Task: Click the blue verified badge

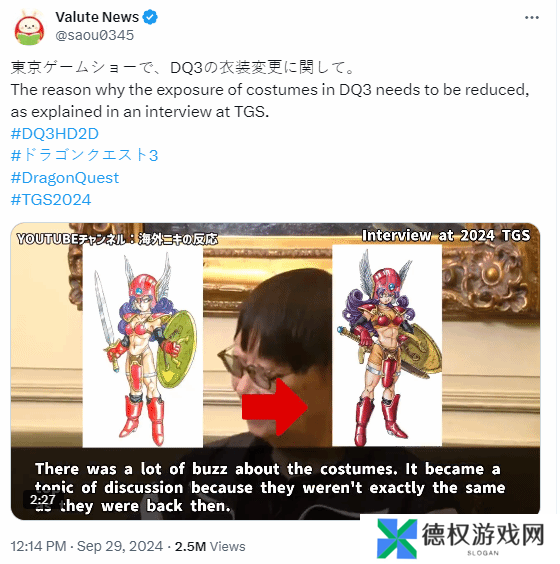Action: tap(150, 17)
